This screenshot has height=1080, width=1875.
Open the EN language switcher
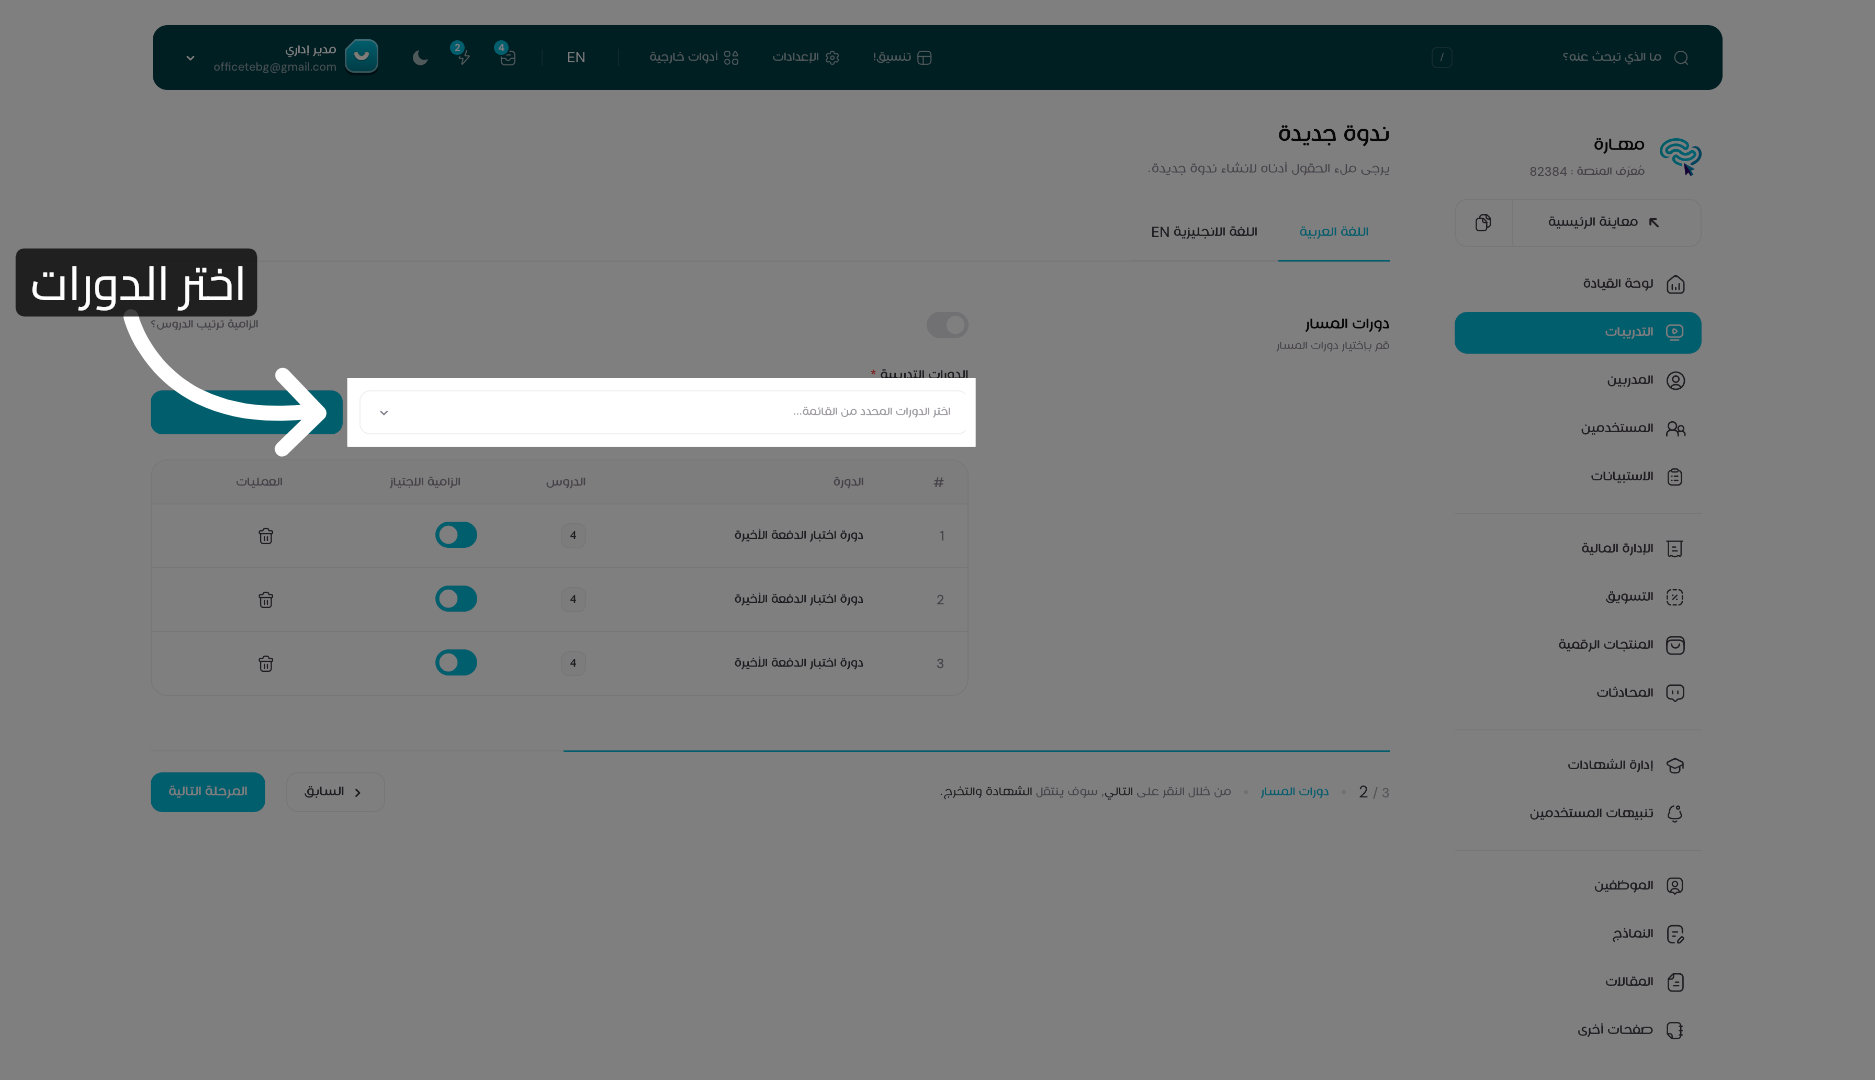(x=576, y=57)
